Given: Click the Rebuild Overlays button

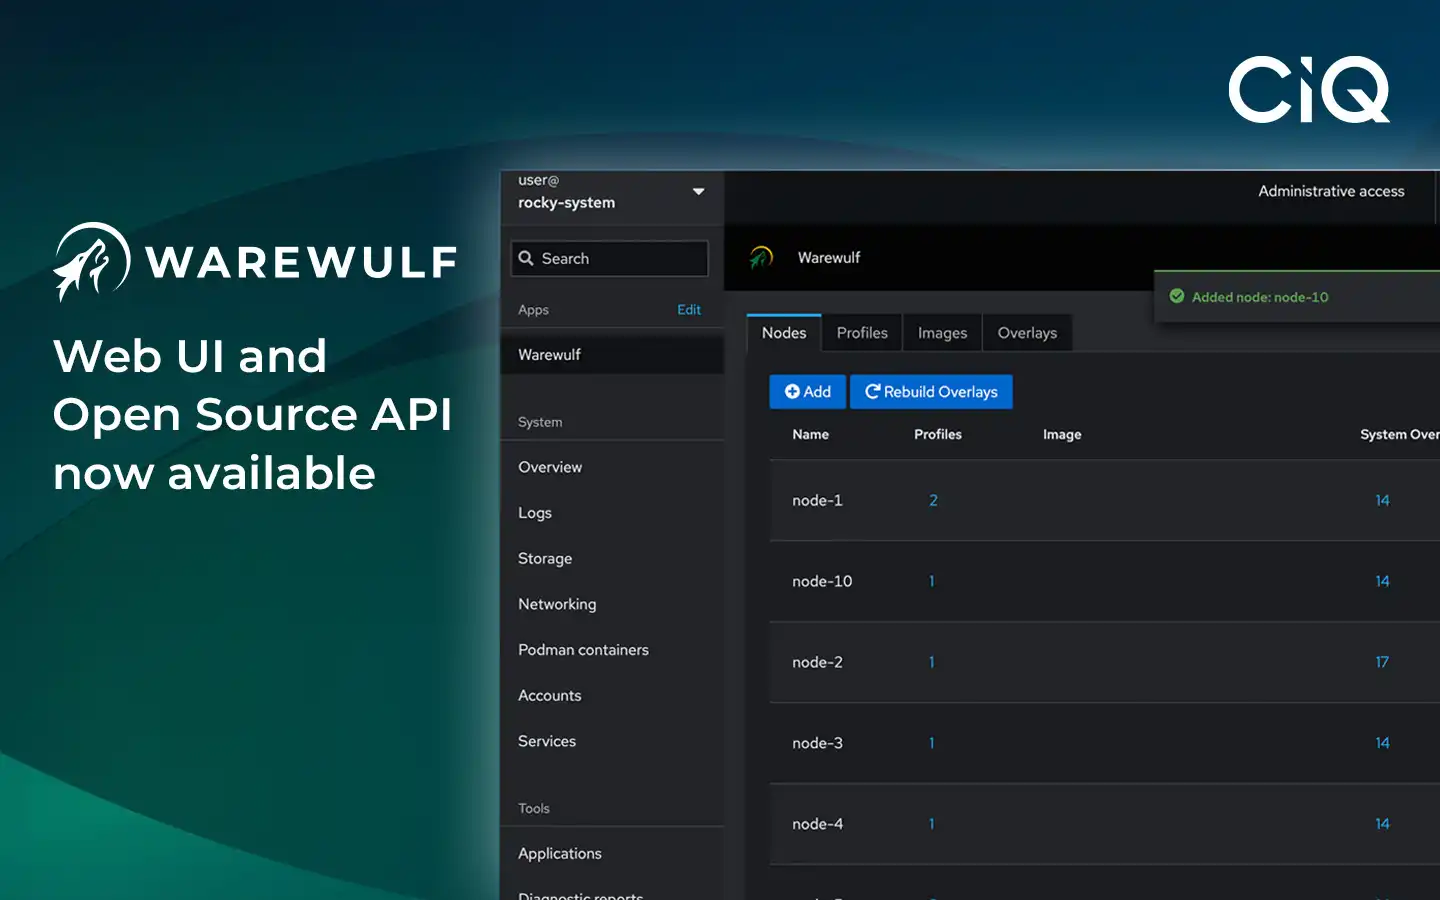Looking at the screenshot, I should (931, 391).
